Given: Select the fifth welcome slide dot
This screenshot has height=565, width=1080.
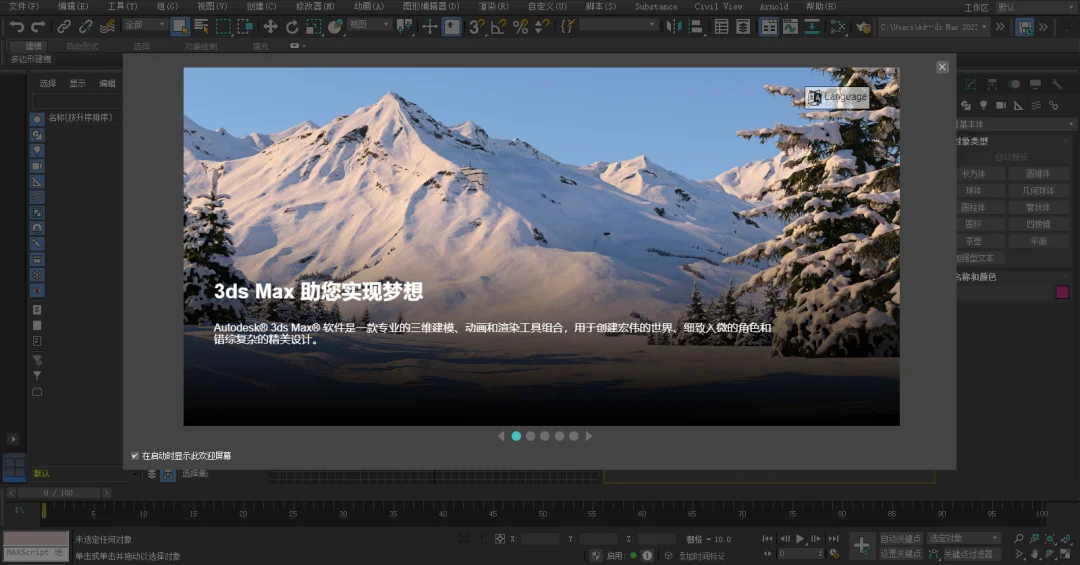Looking at the screenshot, I should pyautogui.click(x=574, y=436).
